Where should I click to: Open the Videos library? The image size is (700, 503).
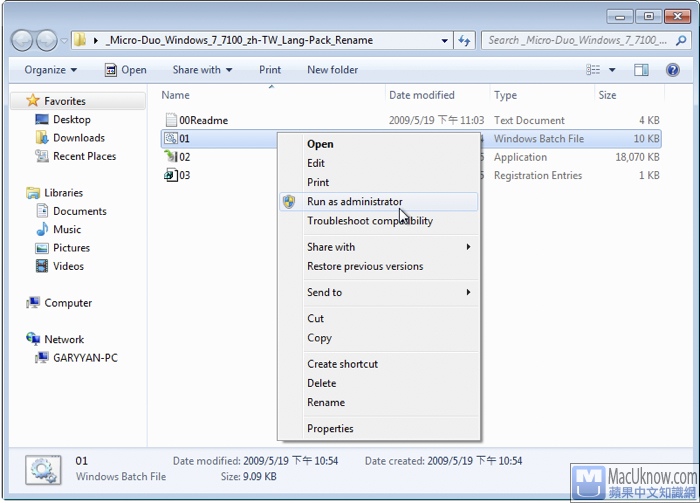[68, 266]
